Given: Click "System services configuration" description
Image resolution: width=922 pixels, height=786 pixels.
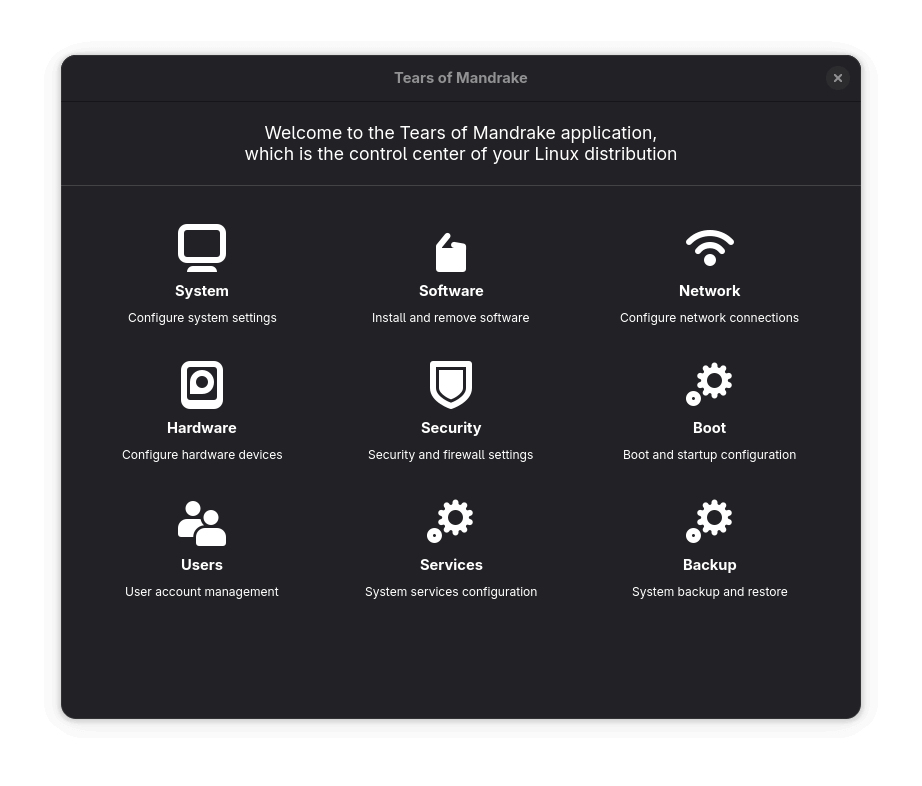Looking at the screenshot, I should point(451,592).
